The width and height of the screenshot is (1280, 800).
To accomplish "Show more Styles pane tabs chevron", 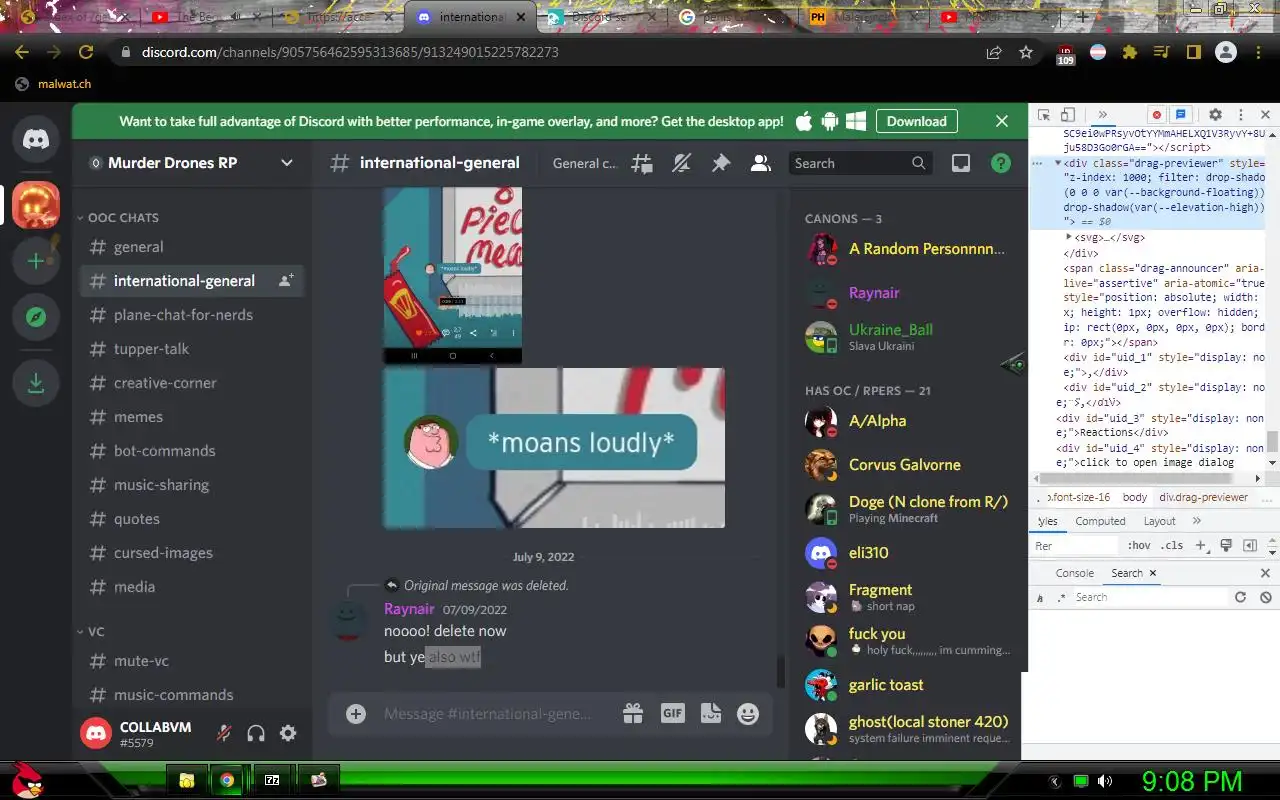I will pos(1197,521).
